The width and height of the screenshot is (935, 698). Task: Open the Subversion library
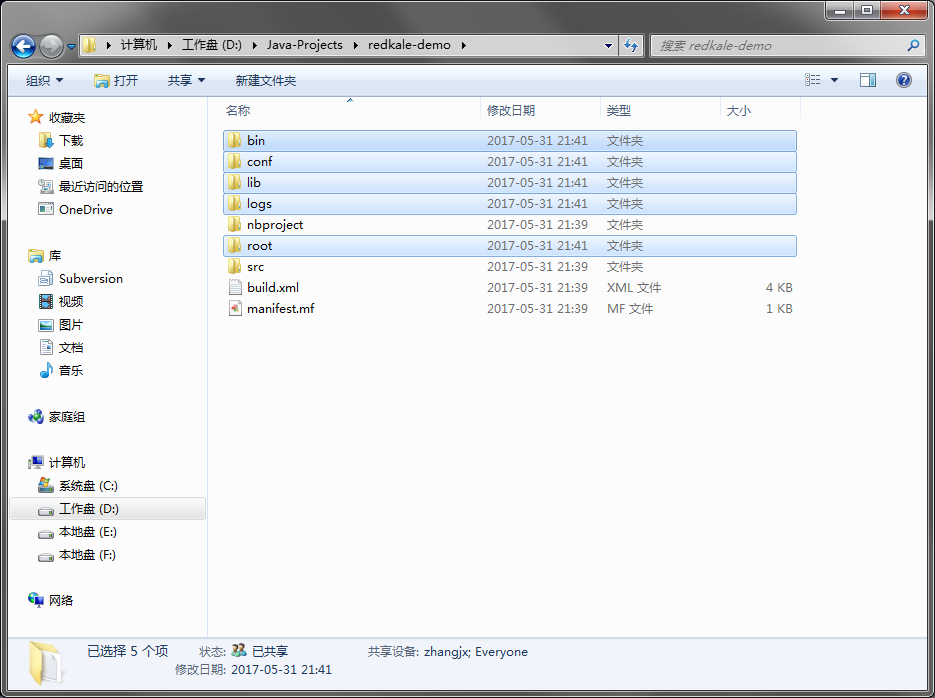coord(90,279)
